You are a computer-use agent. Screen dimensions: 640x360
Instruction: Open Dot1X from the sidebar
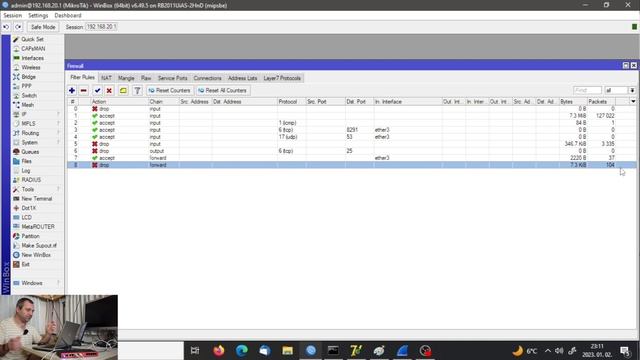tap(29, 208)
